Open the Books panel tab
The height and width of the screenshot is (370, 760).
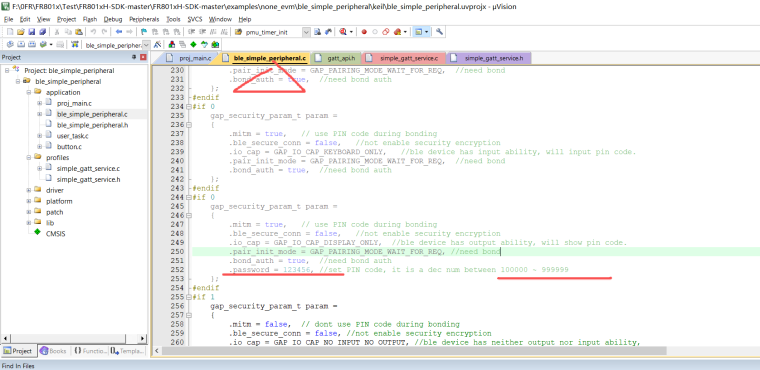[x=53, y=351]
